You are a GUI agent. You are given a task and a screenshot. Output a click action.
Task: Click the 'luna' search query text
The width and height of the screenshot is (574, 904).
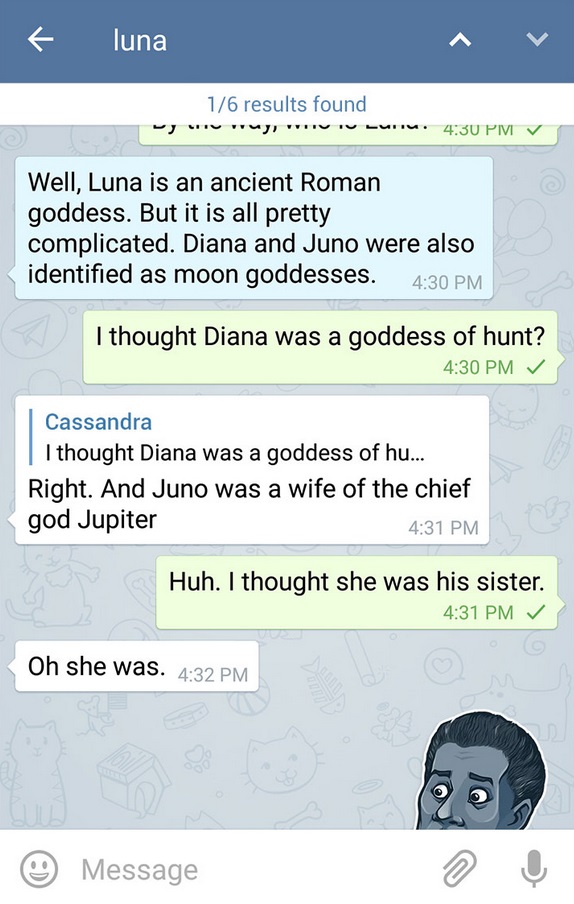(140, 40)
